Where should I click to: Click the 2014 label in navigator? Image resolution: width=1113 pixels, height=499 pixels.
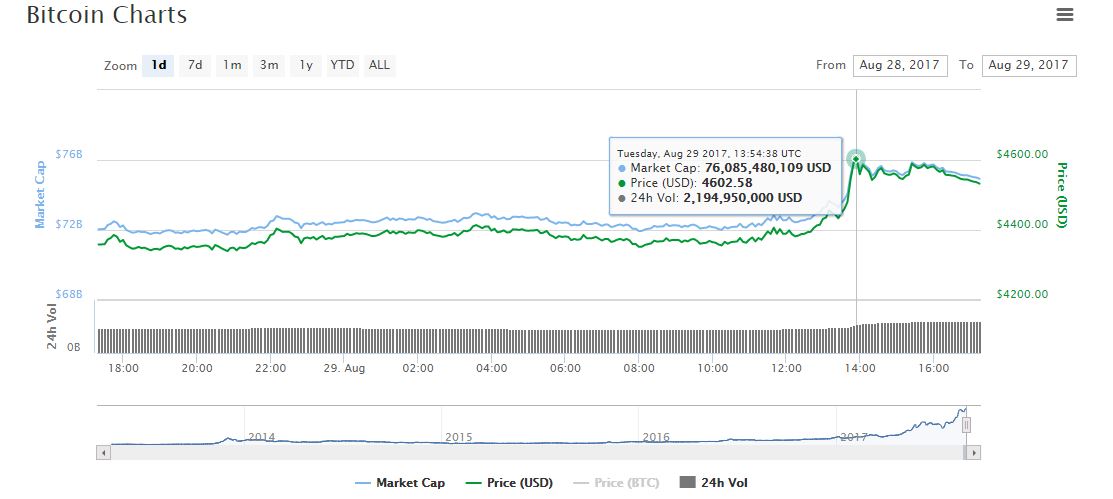261,437
